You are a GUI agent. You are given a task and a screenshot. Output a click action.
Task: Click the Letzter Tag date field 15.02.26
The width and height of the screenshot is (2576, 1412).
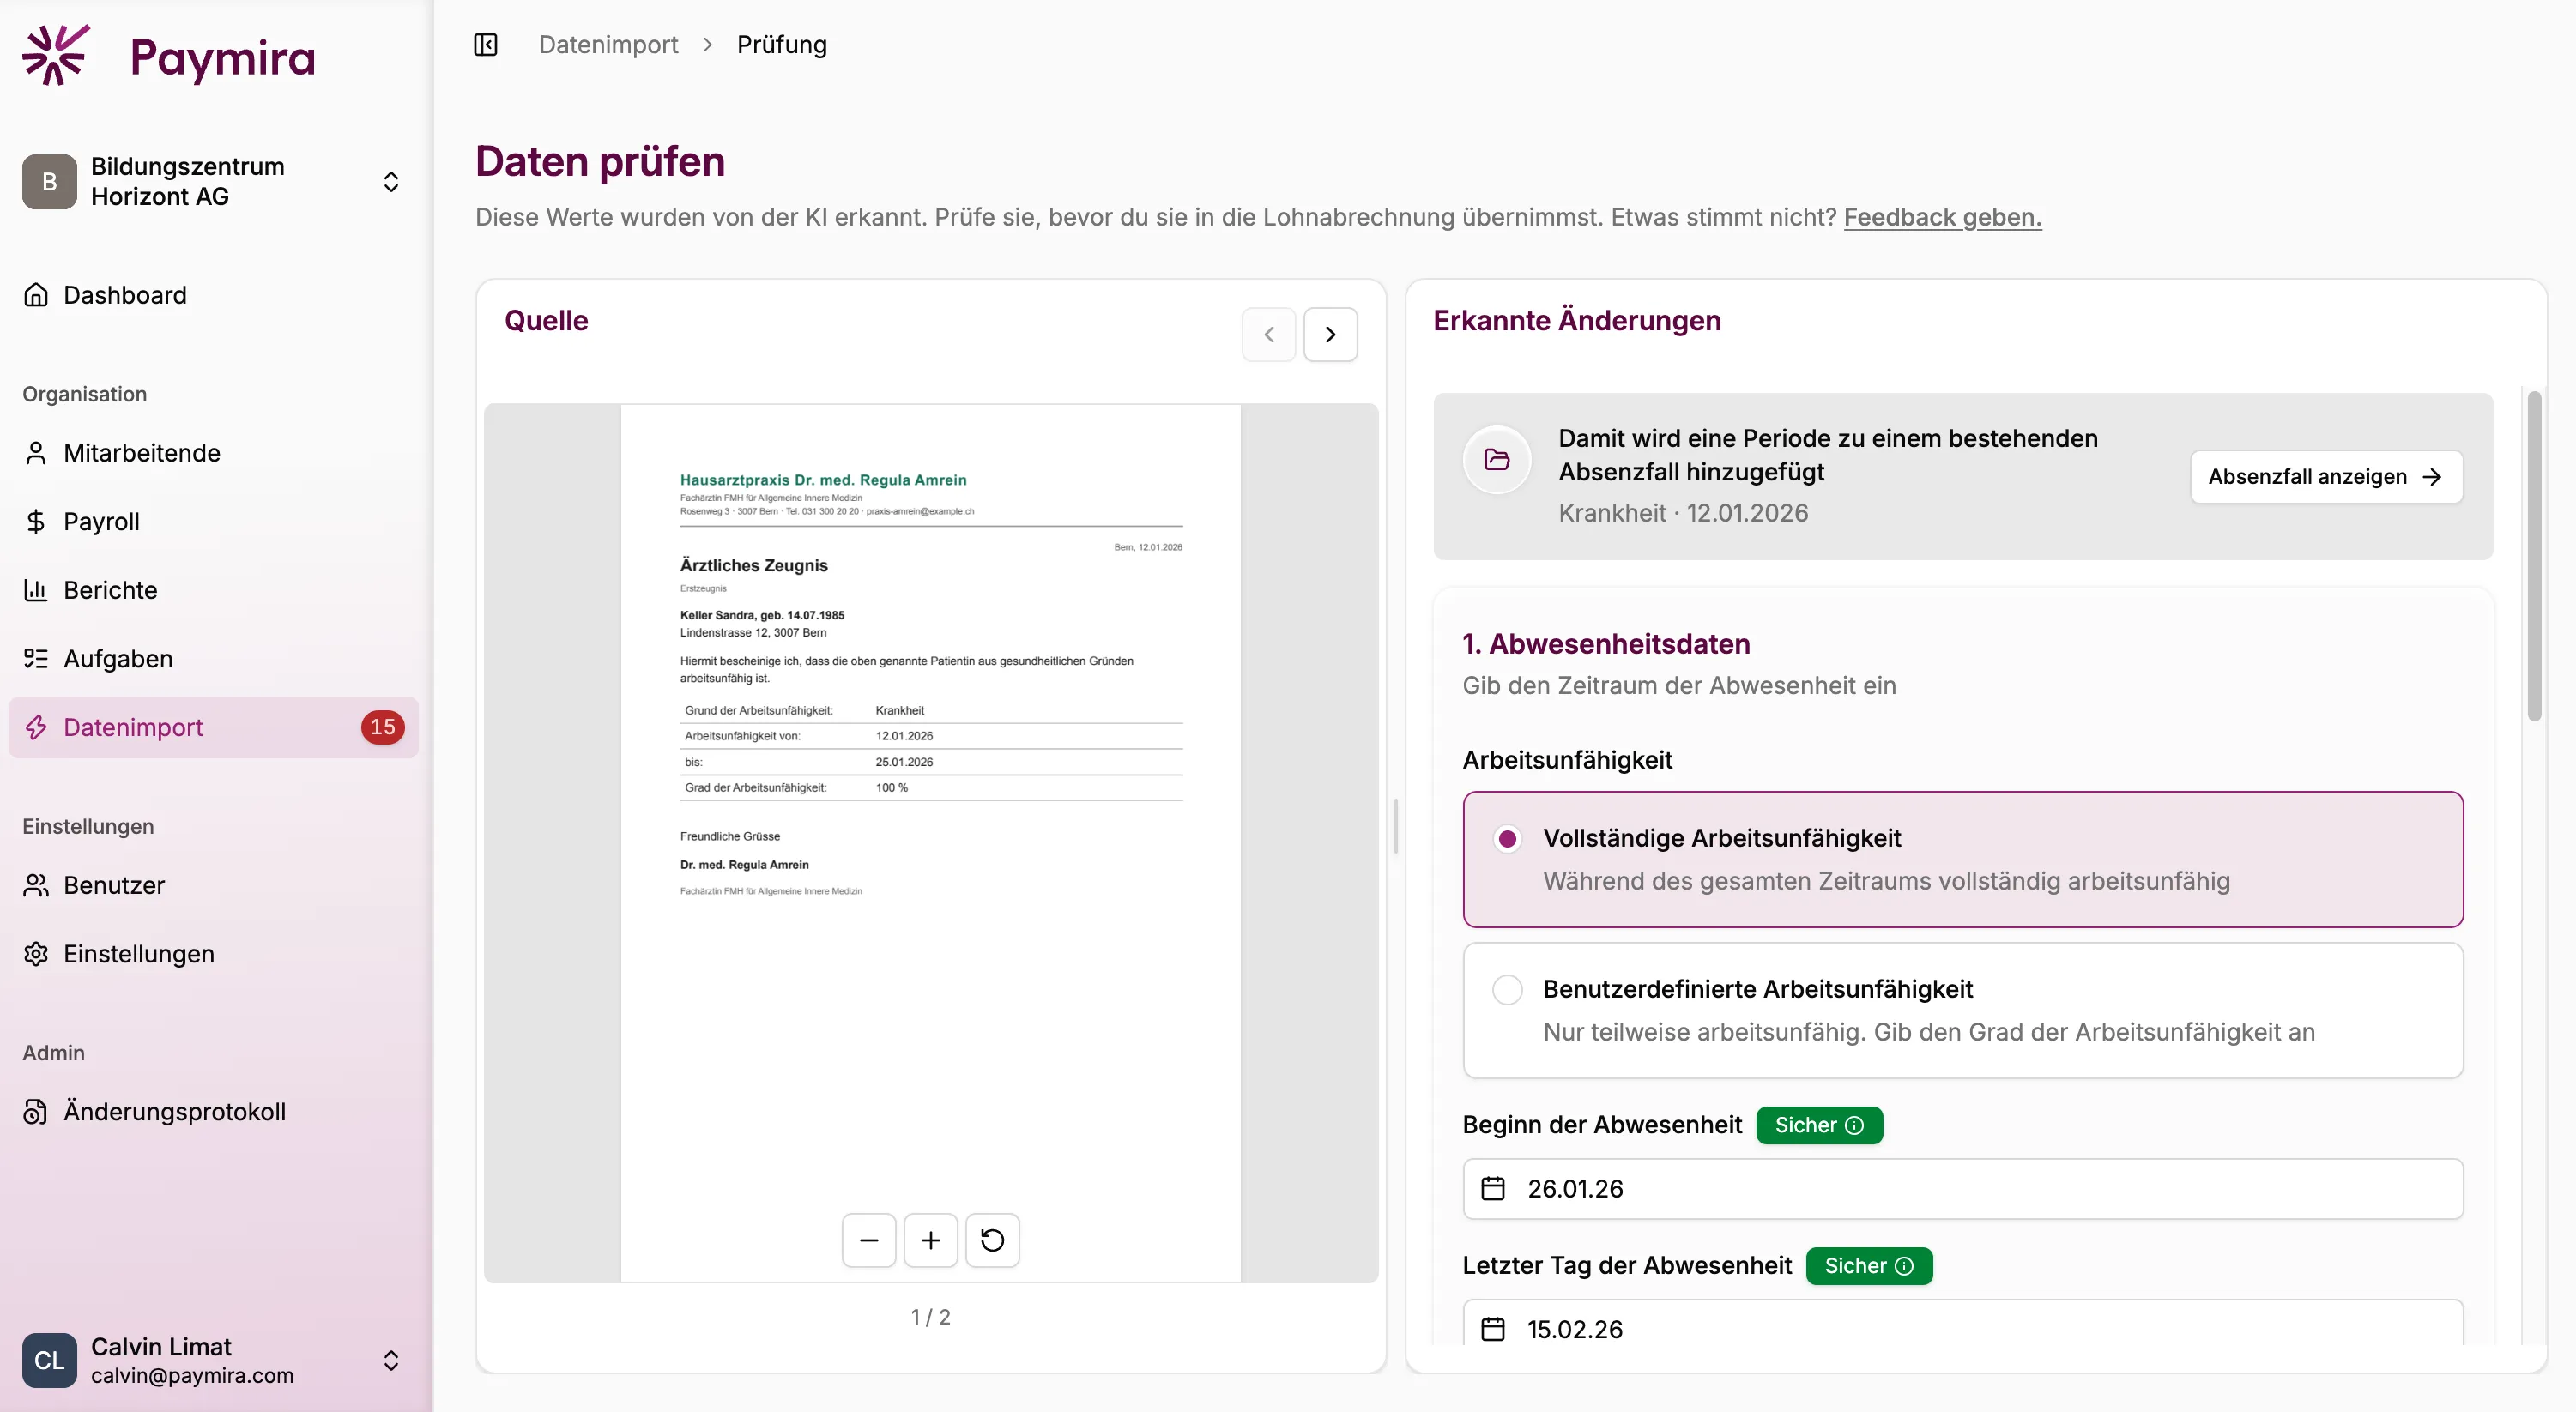click(1962, 1323)
